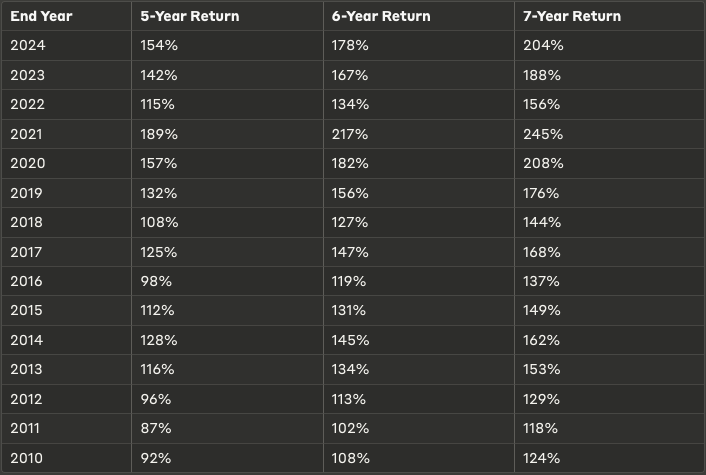Click the 245% 7-year return cell
Screen dimensions: 706x475
click(x=543, y=134)
